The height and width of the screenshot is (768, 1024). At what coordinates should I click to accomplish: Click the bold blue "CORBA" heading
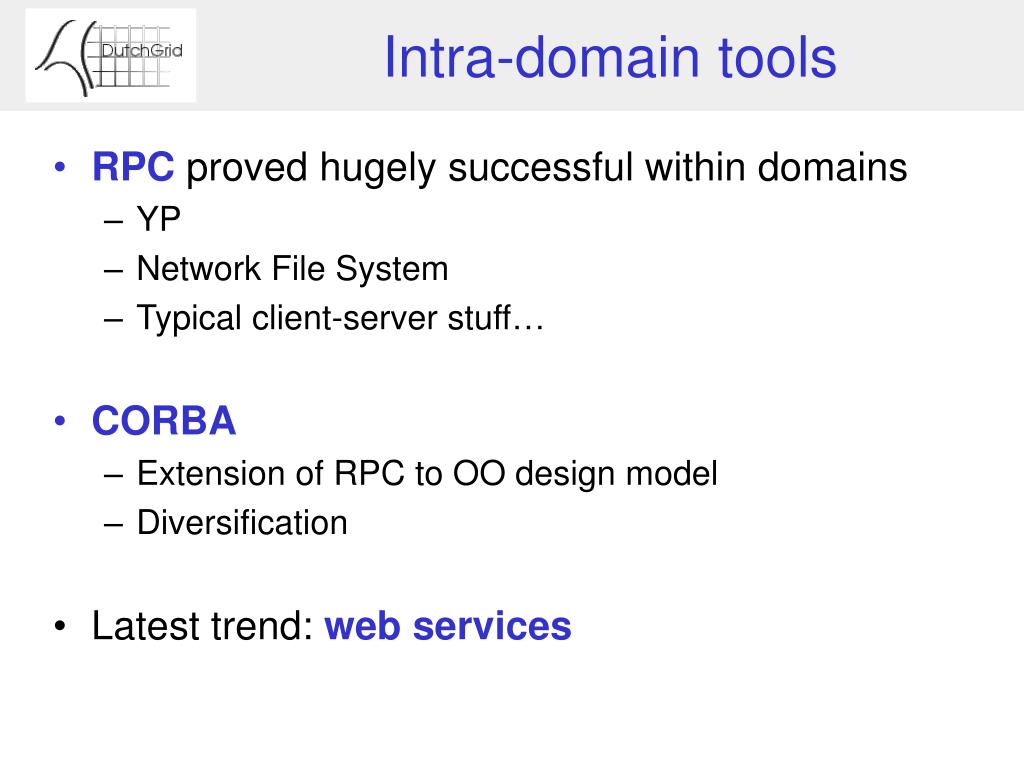pos(164,421)
